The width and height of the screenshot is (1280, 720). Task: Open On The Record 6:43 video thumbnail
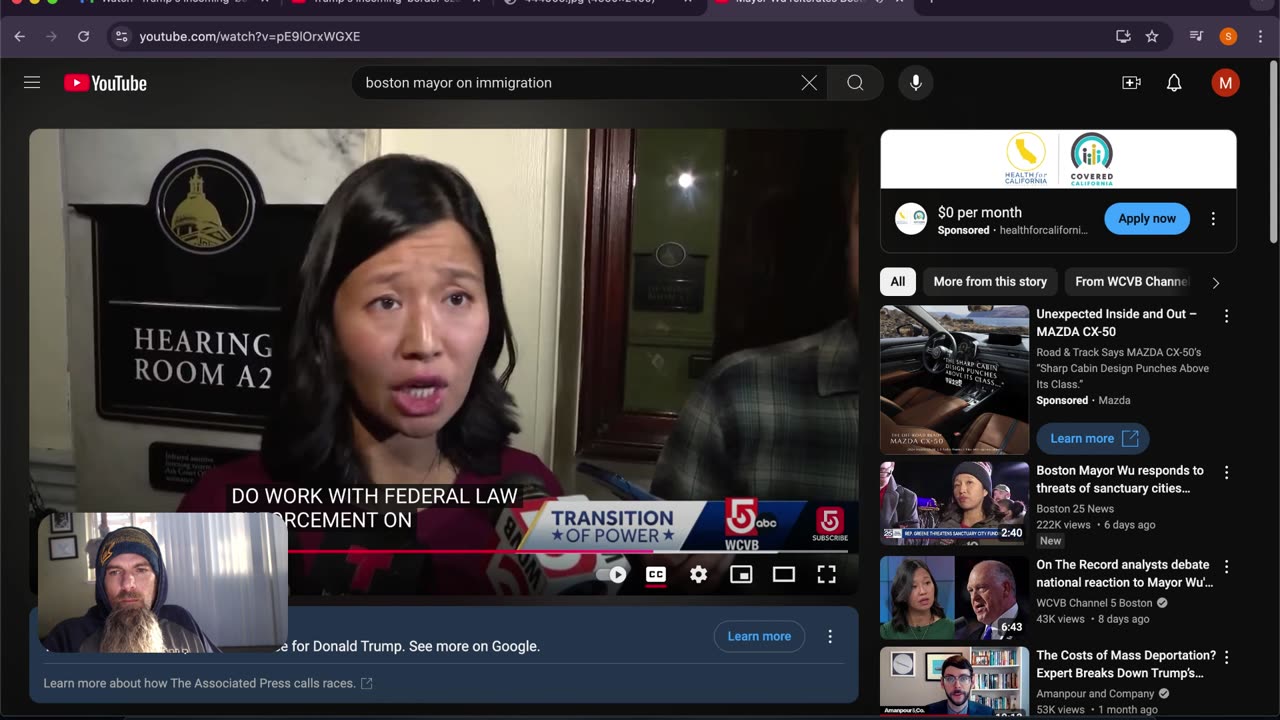coord(954,598)
